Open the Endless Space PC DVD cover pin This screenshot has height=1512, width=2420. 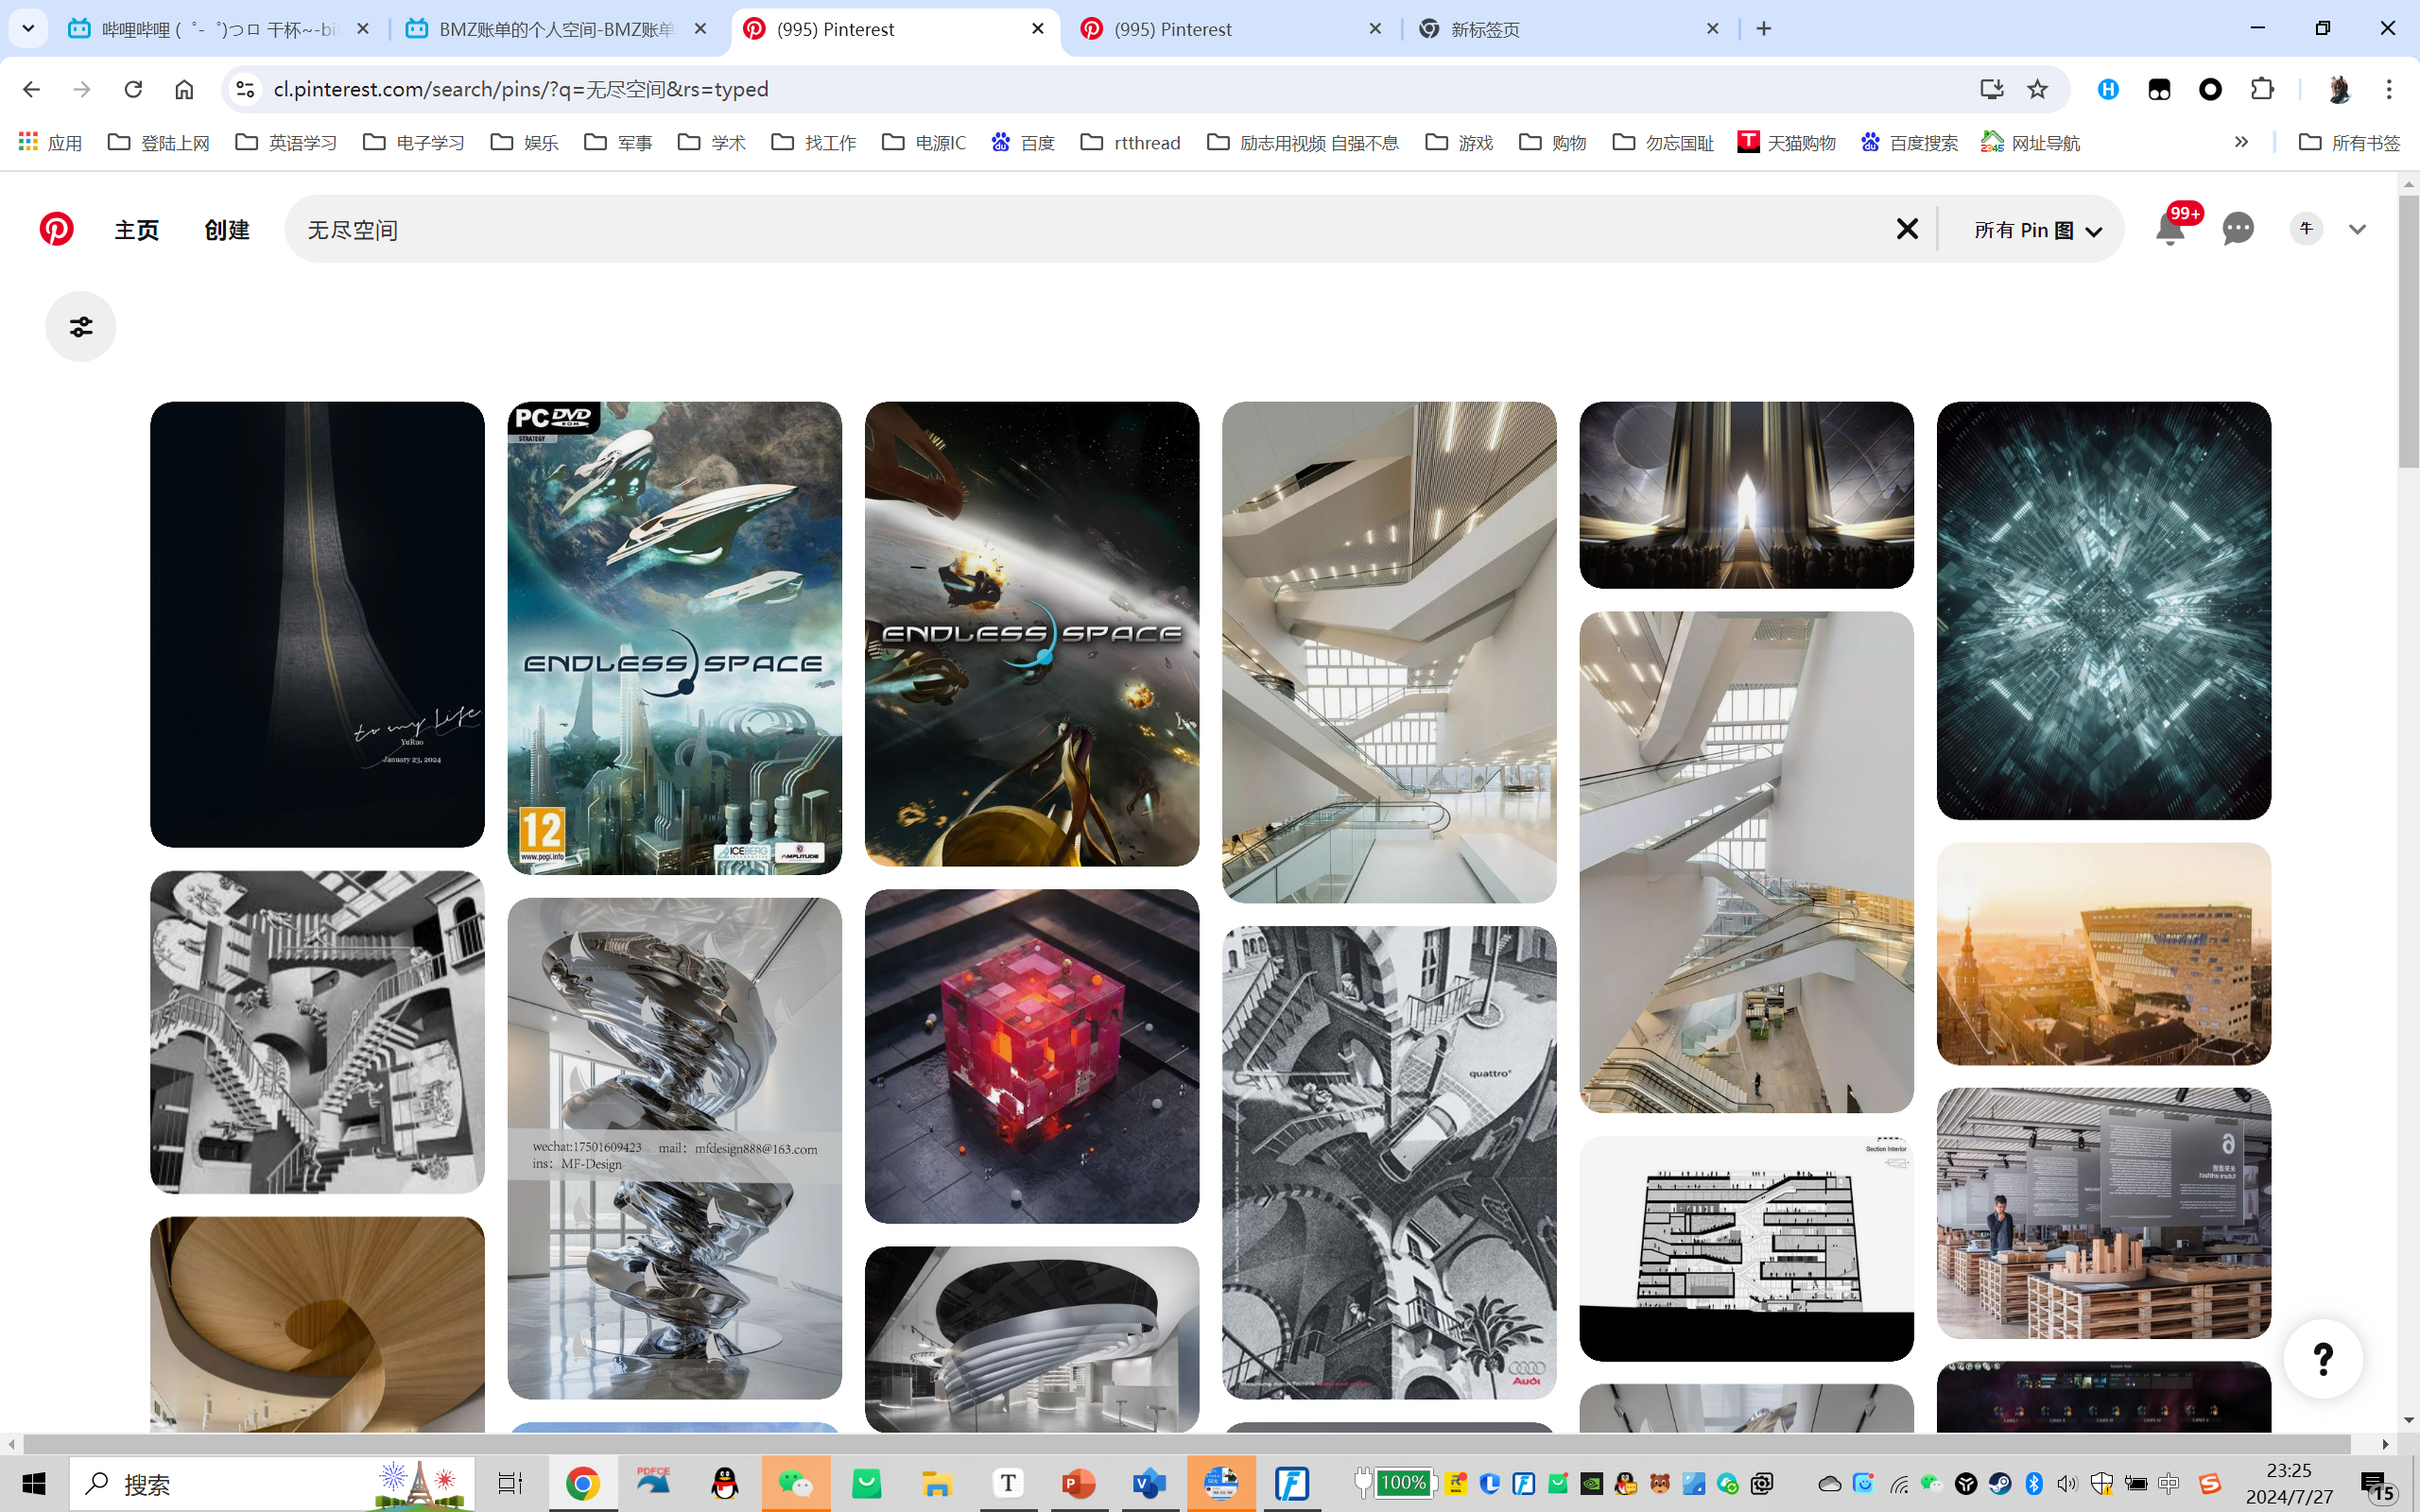pyautogui.click(x=674, y=638)
